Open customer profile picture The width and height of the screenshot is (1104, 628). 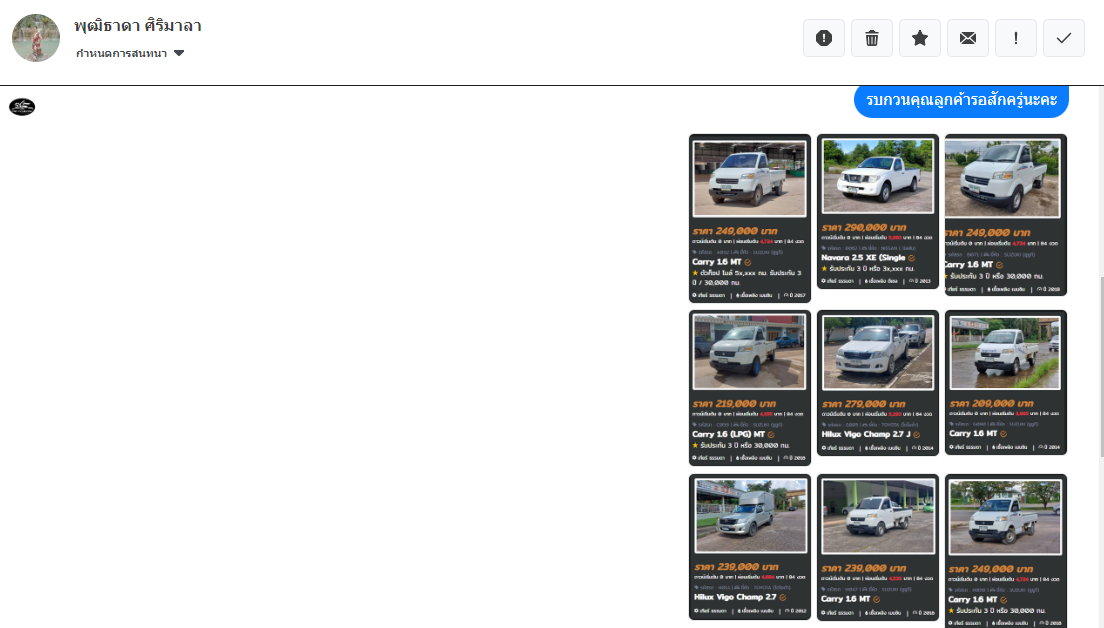(36, 38)
